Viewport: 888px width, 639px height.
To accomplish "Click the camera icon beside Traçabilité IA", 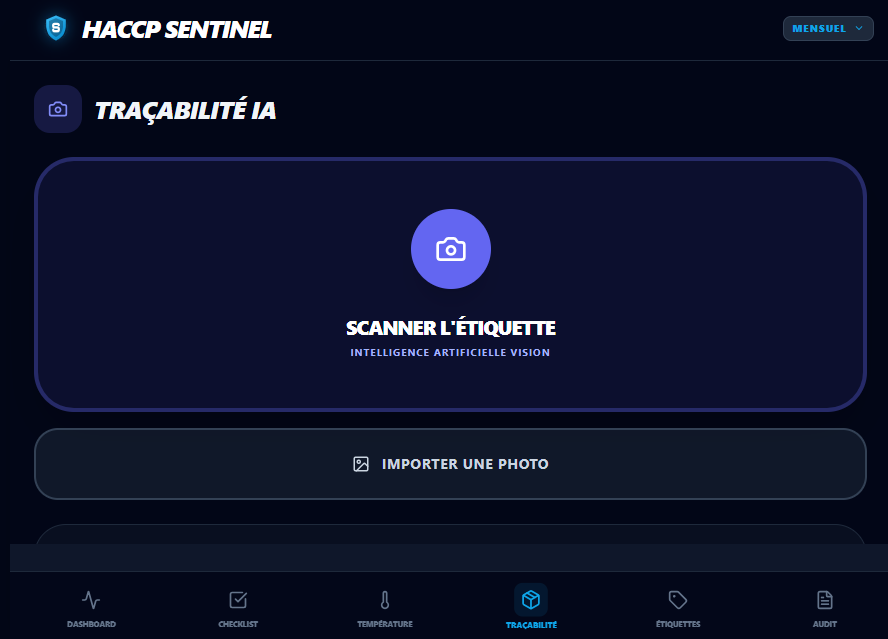I will (x=58, y=109).
